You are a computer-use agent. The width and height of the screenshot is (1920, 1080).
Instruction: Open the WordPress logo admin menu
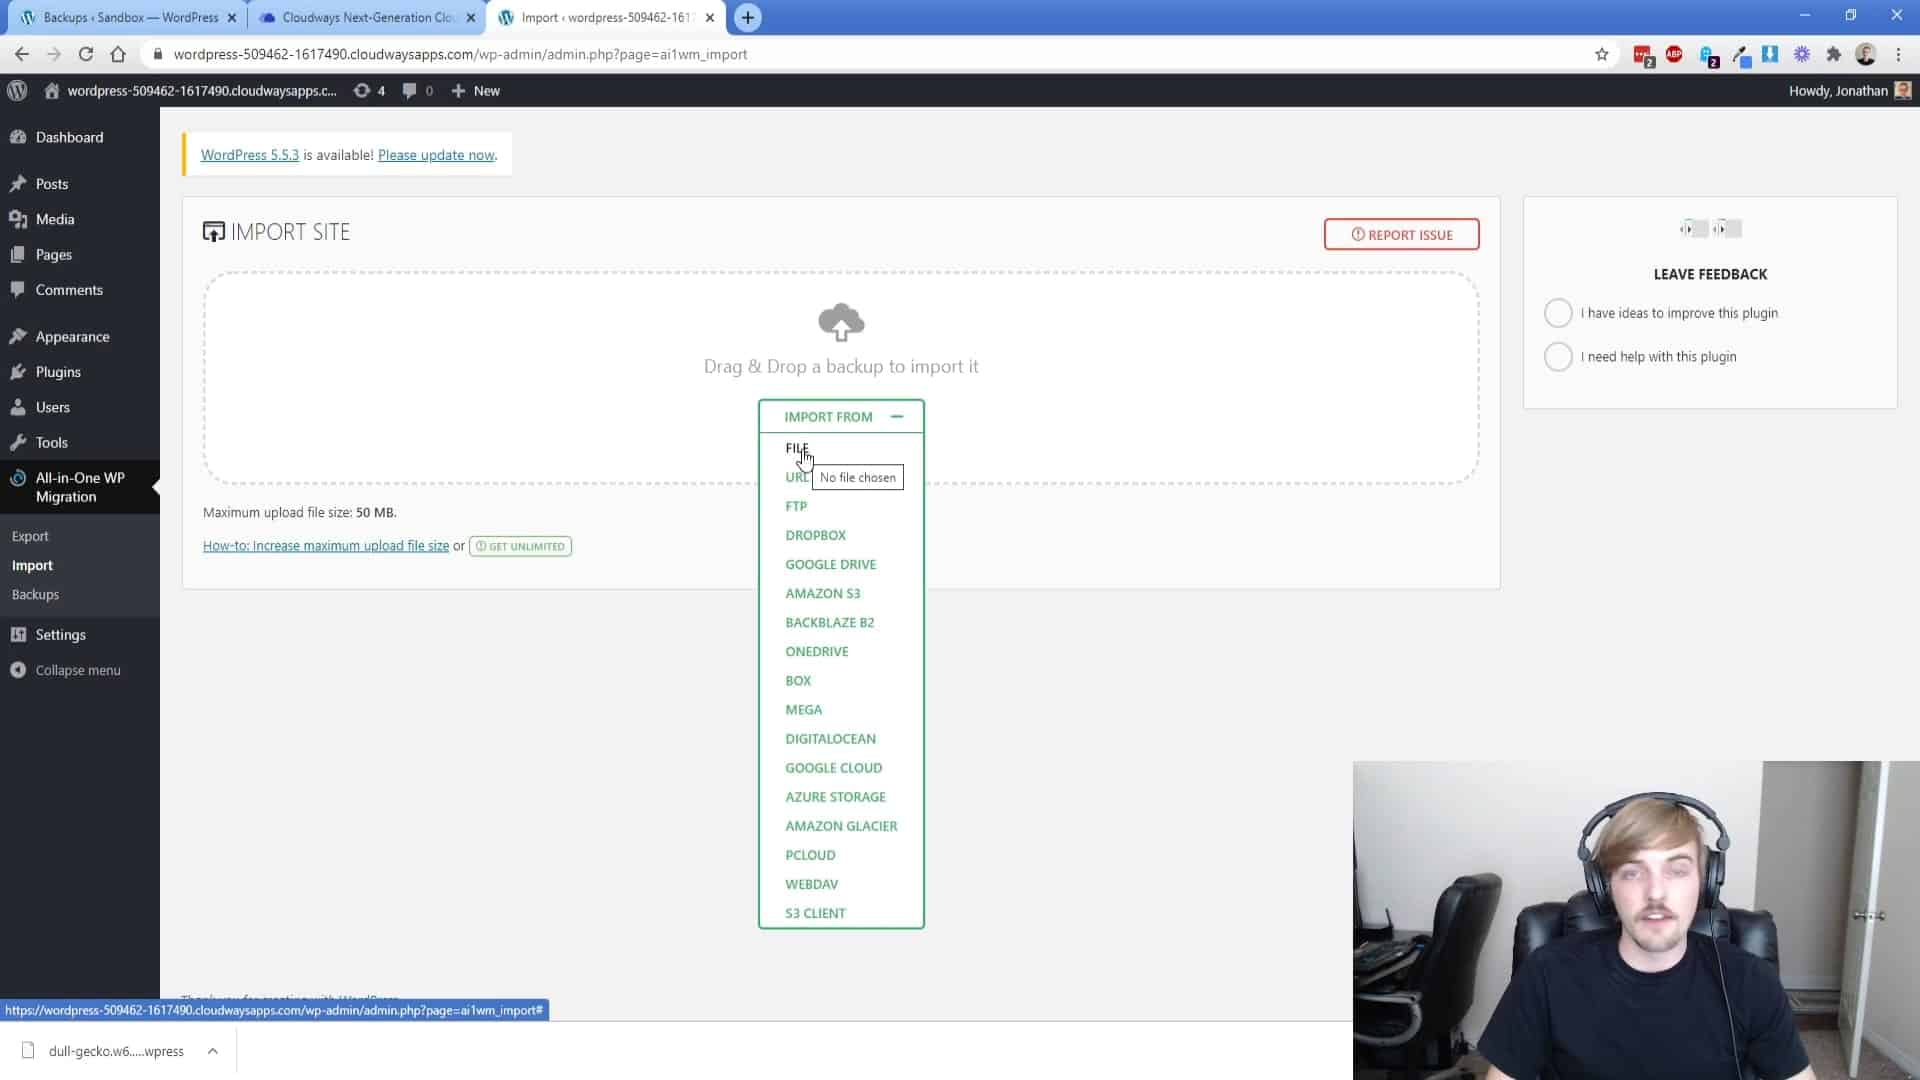17,90
